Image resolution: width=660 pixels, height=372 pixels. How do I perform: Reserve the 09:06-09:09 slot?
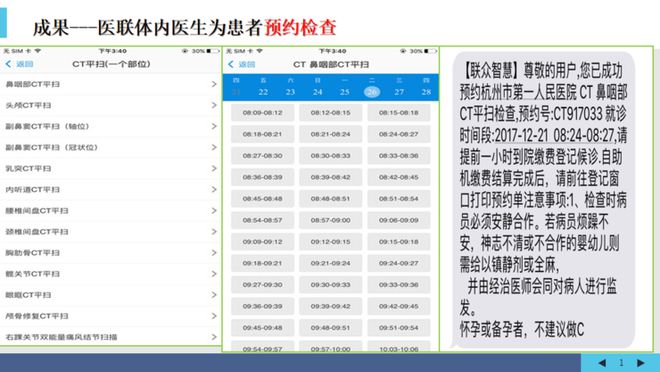pos(399,220)
